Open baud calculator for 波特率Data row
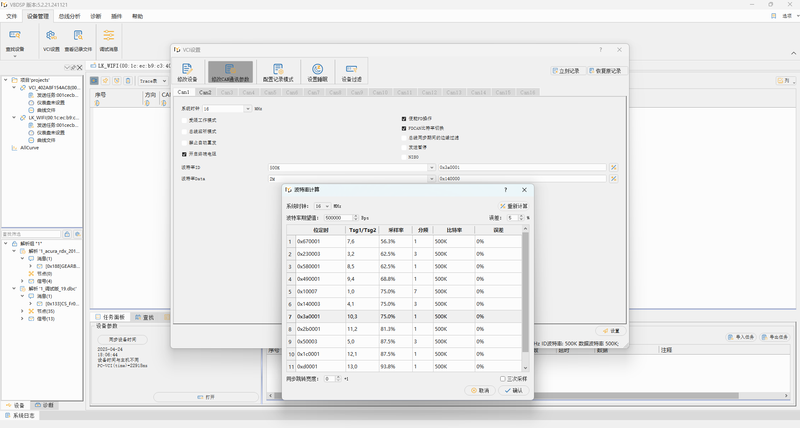The image size is (800, 428). 613,179
